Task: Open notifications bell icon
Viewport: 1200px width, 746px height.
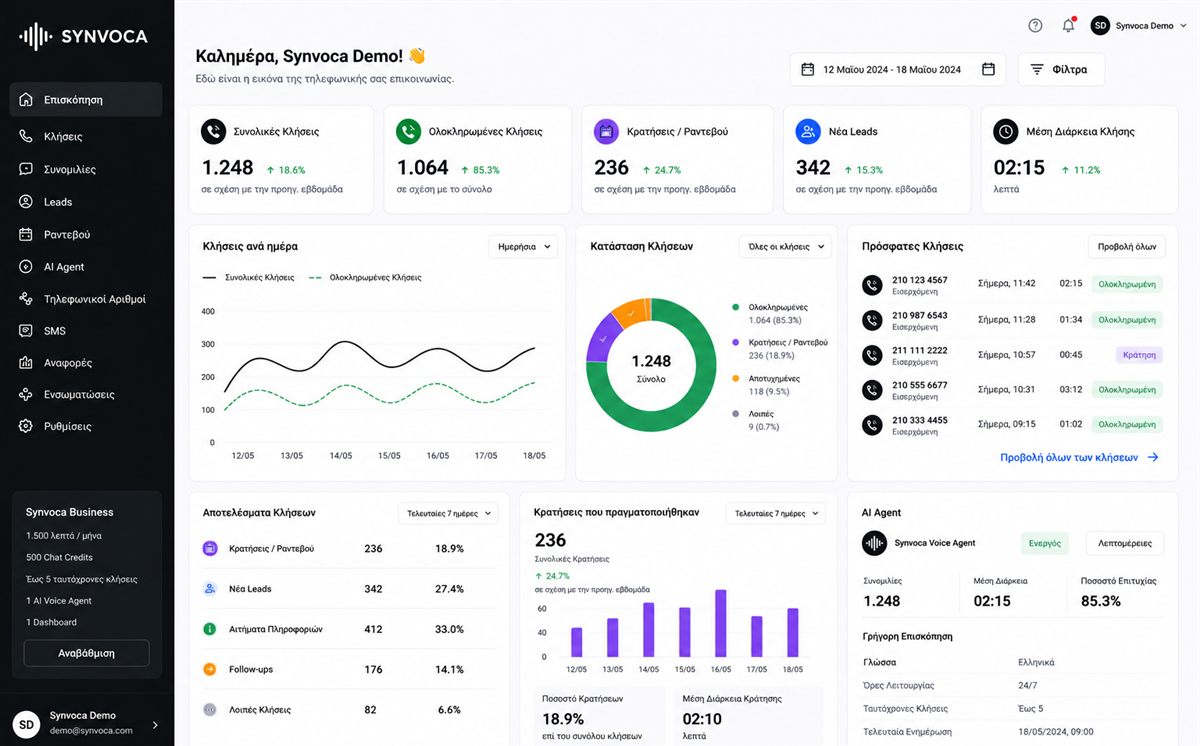Action: click(1068, 25)
